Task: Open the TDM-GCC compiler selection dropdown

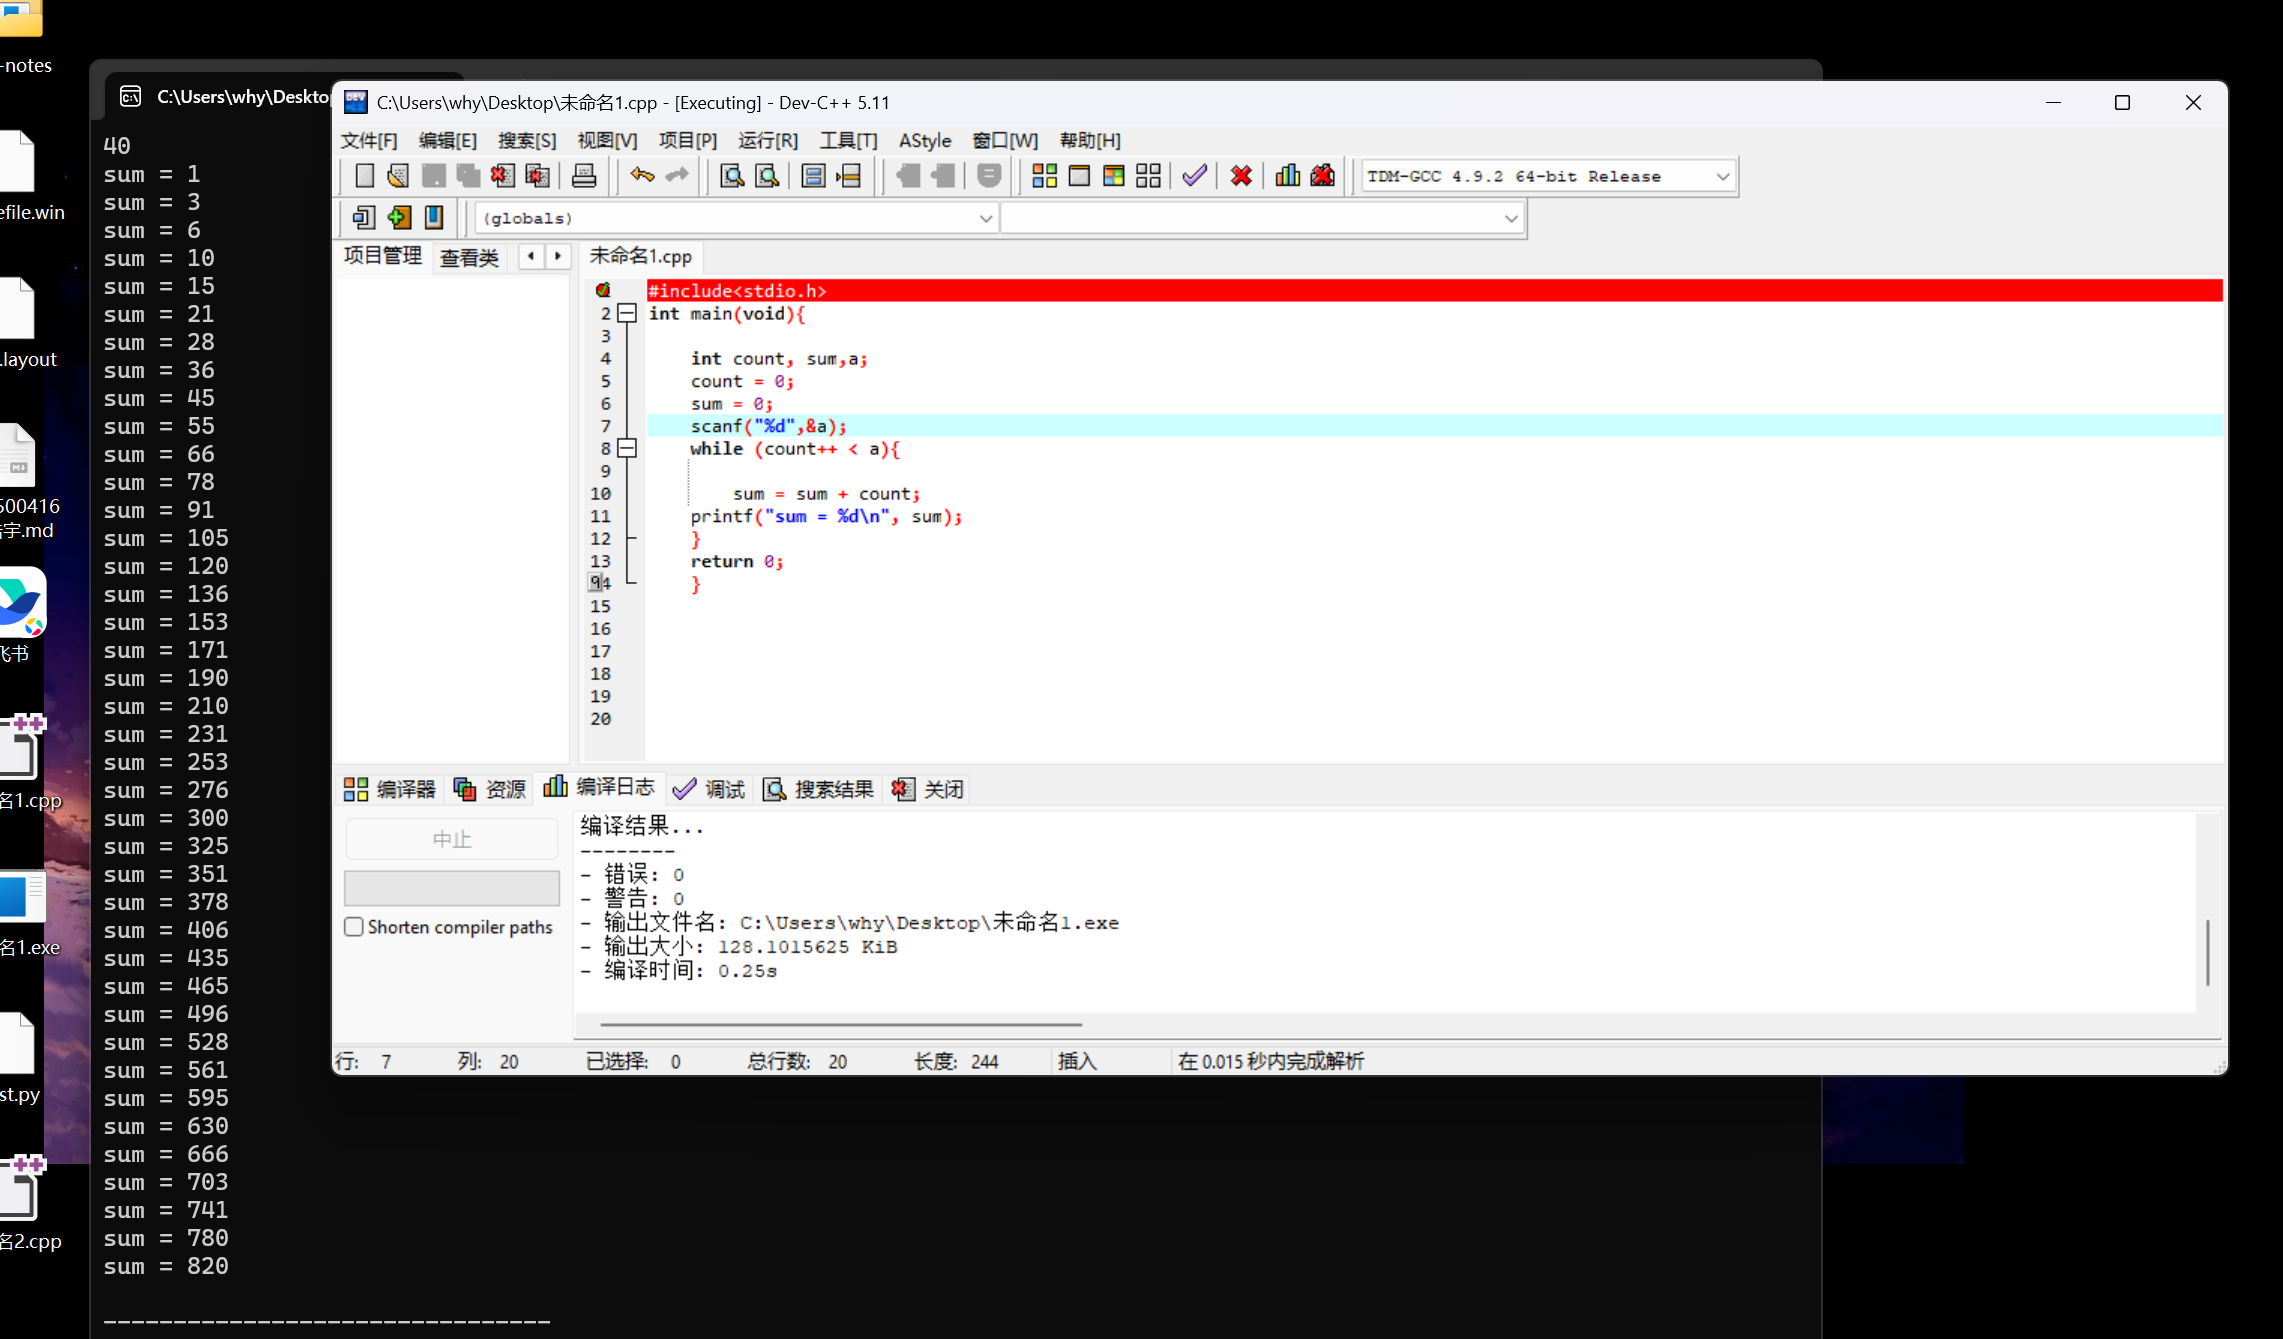Action: pos(1722,176)
